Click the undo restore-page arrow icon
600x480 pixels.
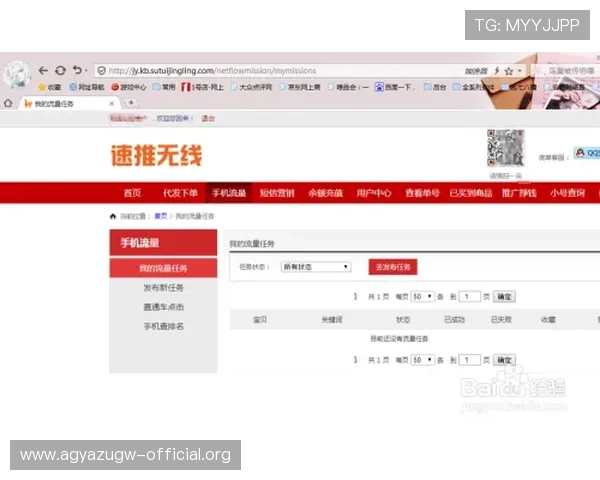(x=77, y=70)
